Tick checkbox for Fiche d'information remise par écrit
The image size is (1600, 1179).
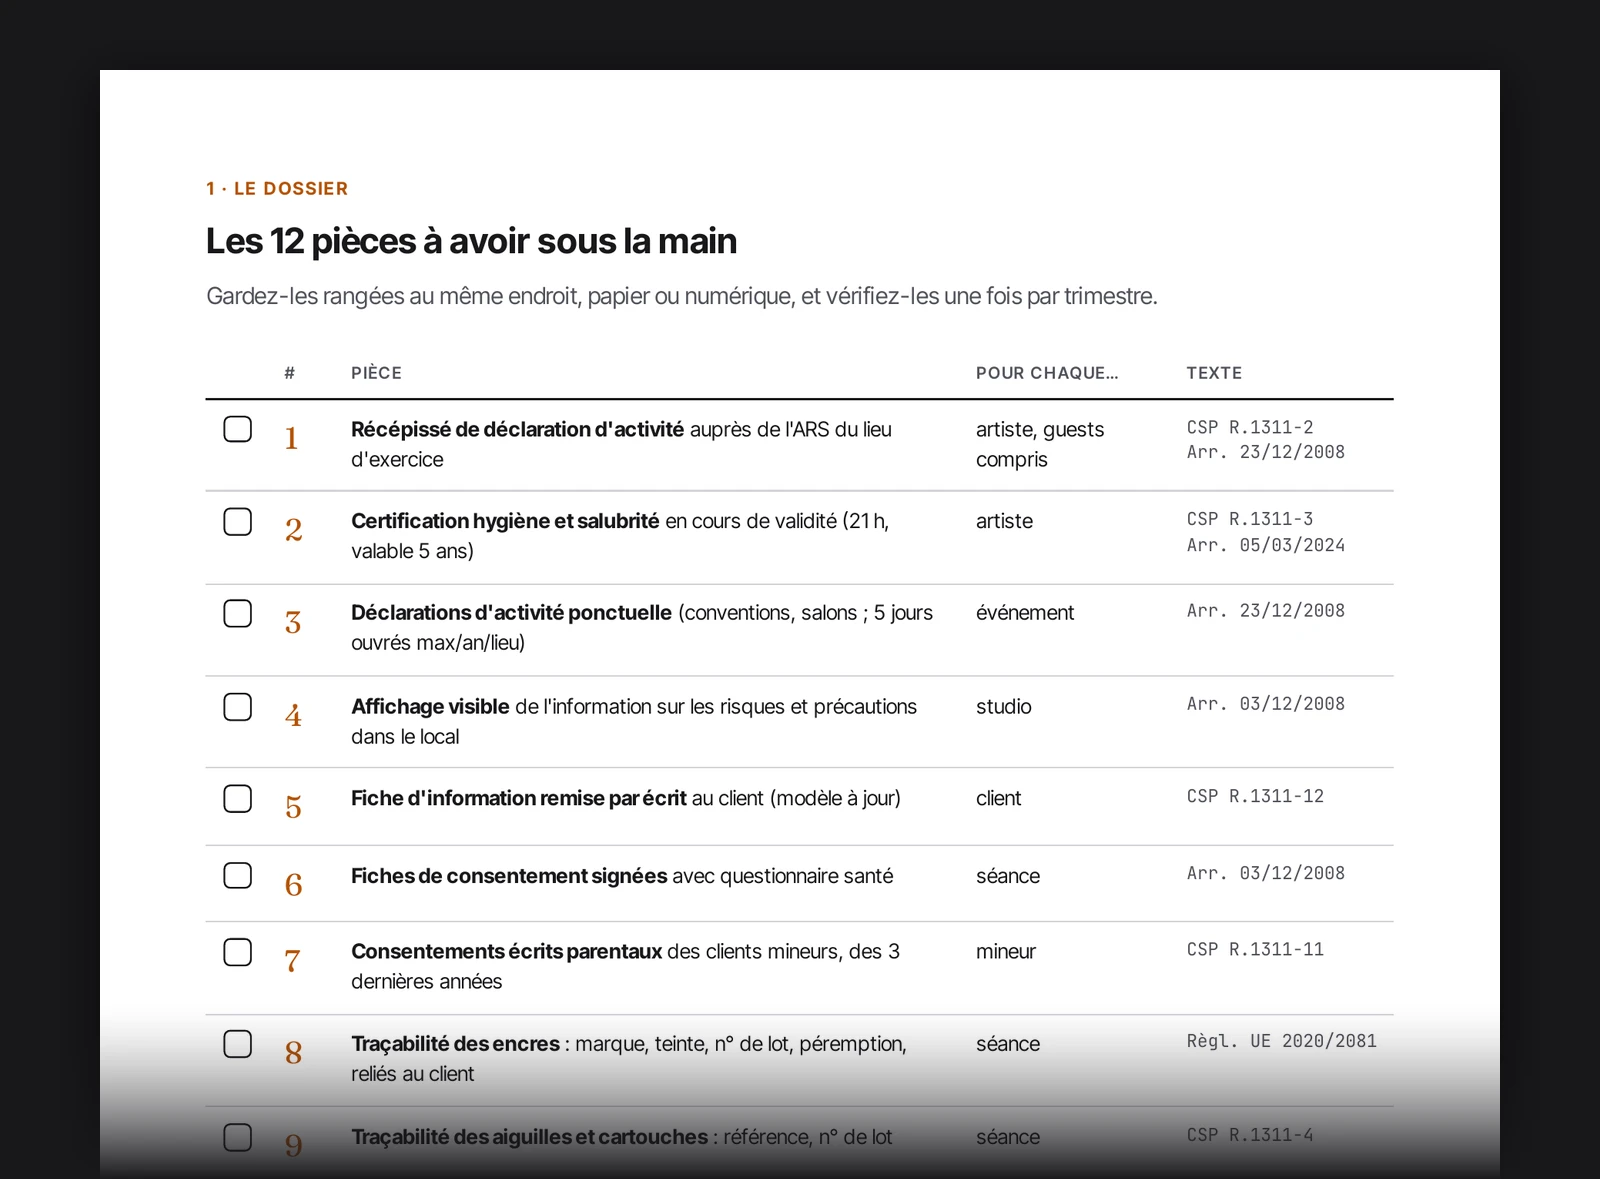coord(237,798)
